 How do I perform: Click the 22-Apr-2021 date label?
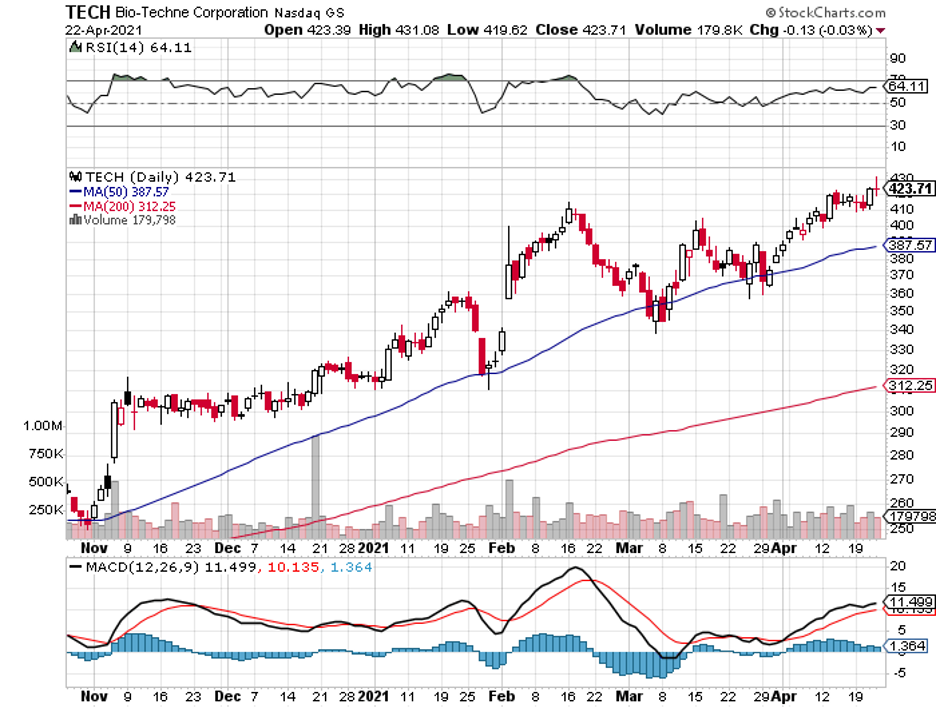(x=104, y=30)
